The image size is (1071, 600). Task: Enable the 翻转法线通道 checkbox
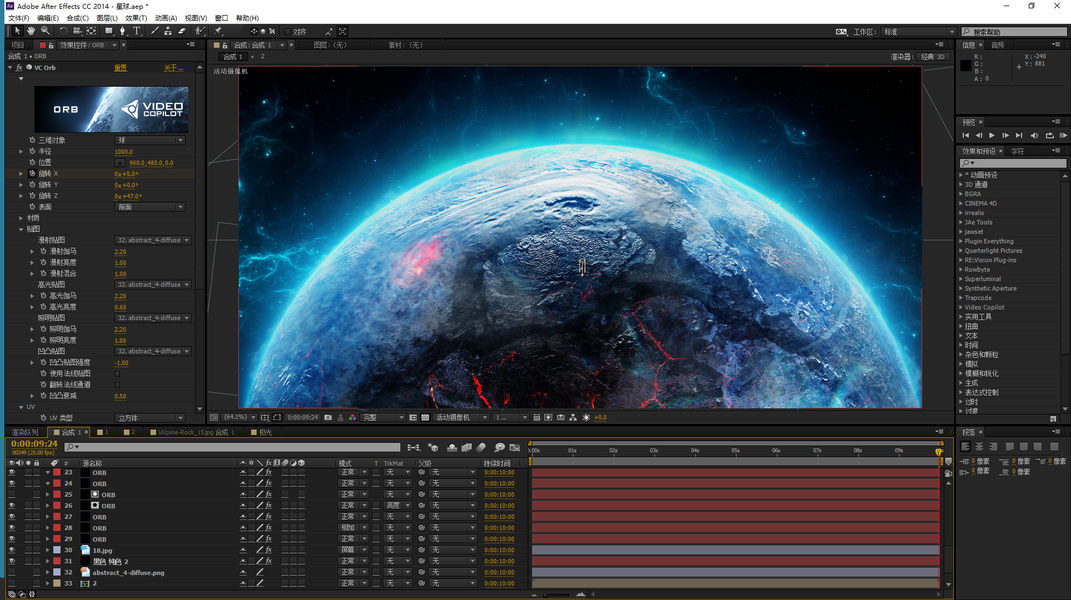pos(117,385)
